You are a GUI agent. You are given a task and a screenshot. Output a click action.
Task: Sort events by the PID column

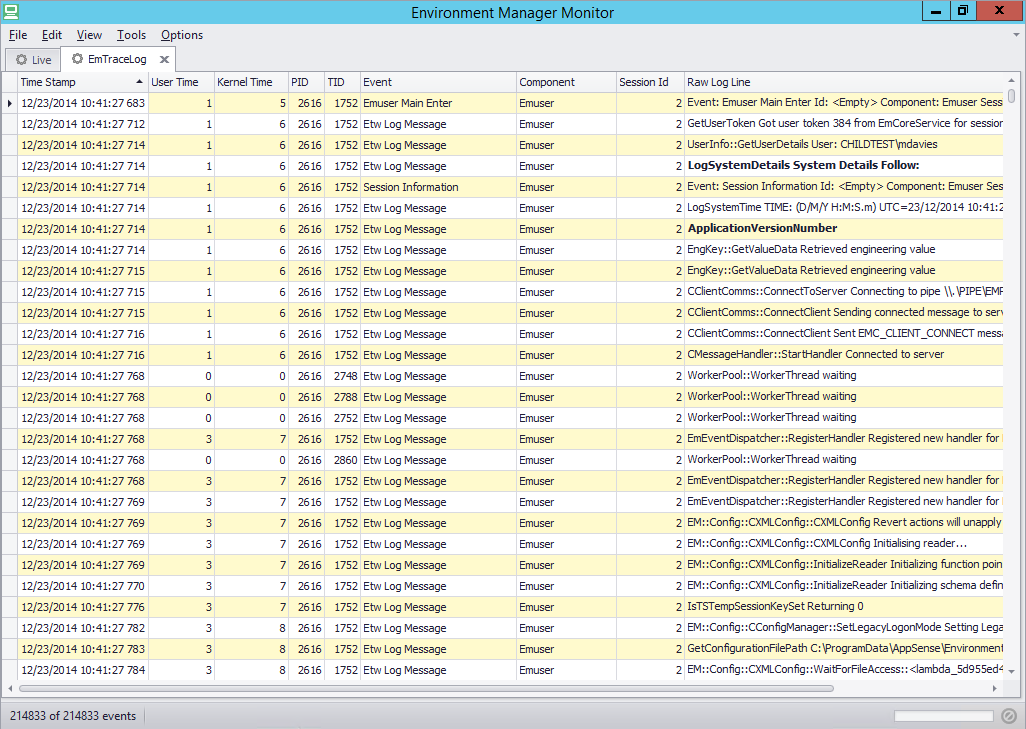303,81
